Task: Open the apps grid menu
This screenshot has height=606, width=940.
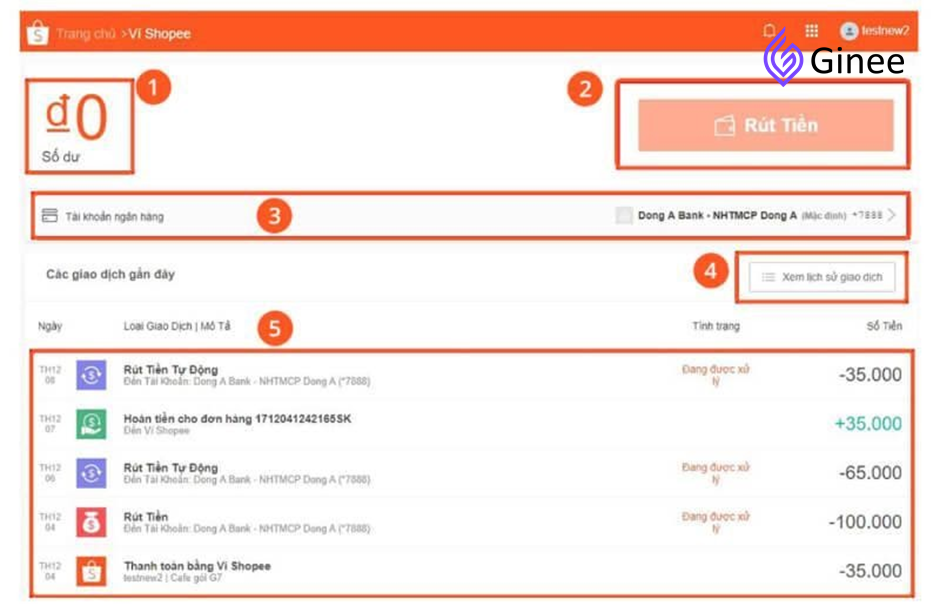Action: (x=812, y=31)
